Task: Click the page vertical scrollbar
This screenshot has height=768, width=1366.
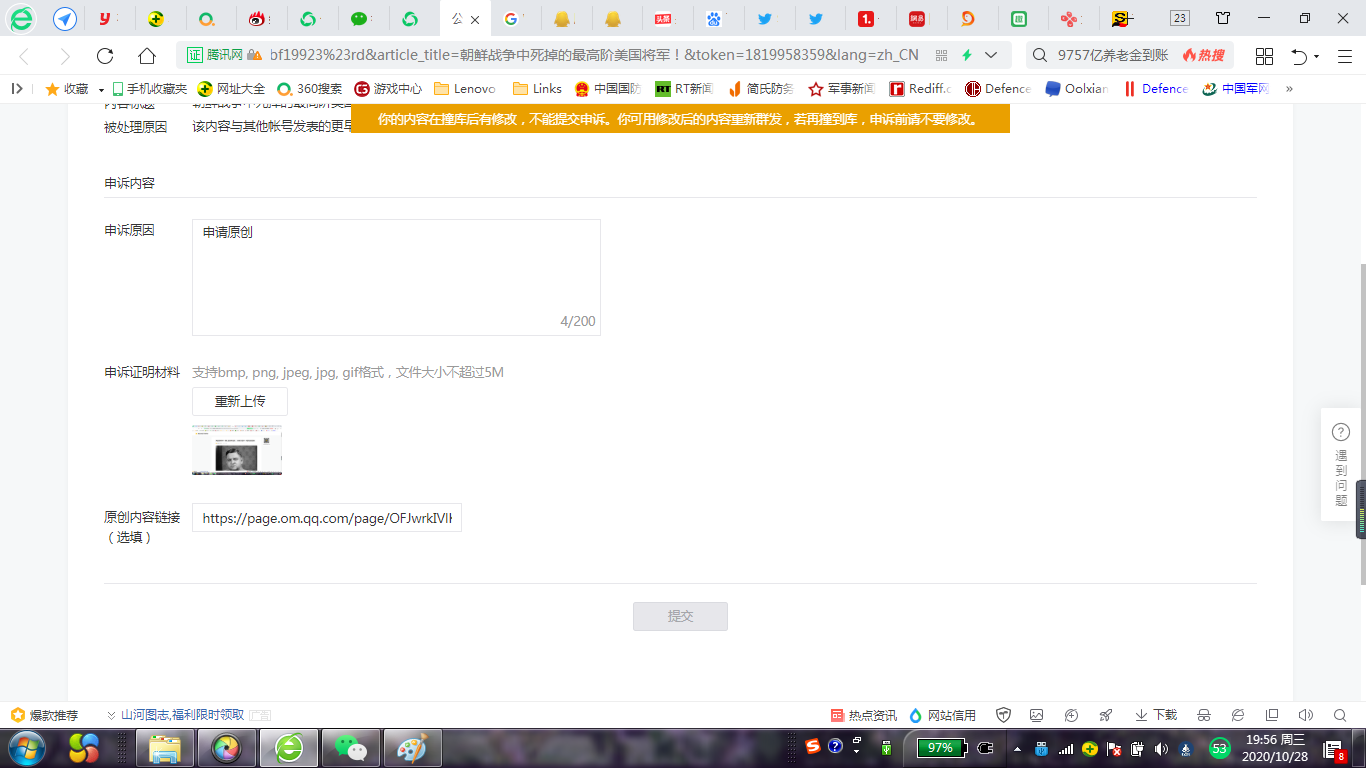Action: coord(1360,425)
